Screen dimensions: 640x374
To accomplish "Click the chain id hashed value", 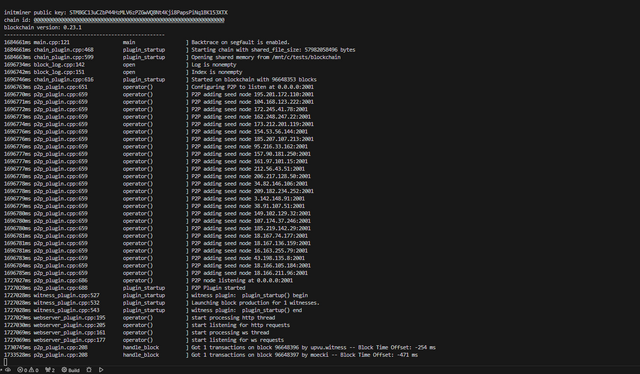I will (129, 20).
